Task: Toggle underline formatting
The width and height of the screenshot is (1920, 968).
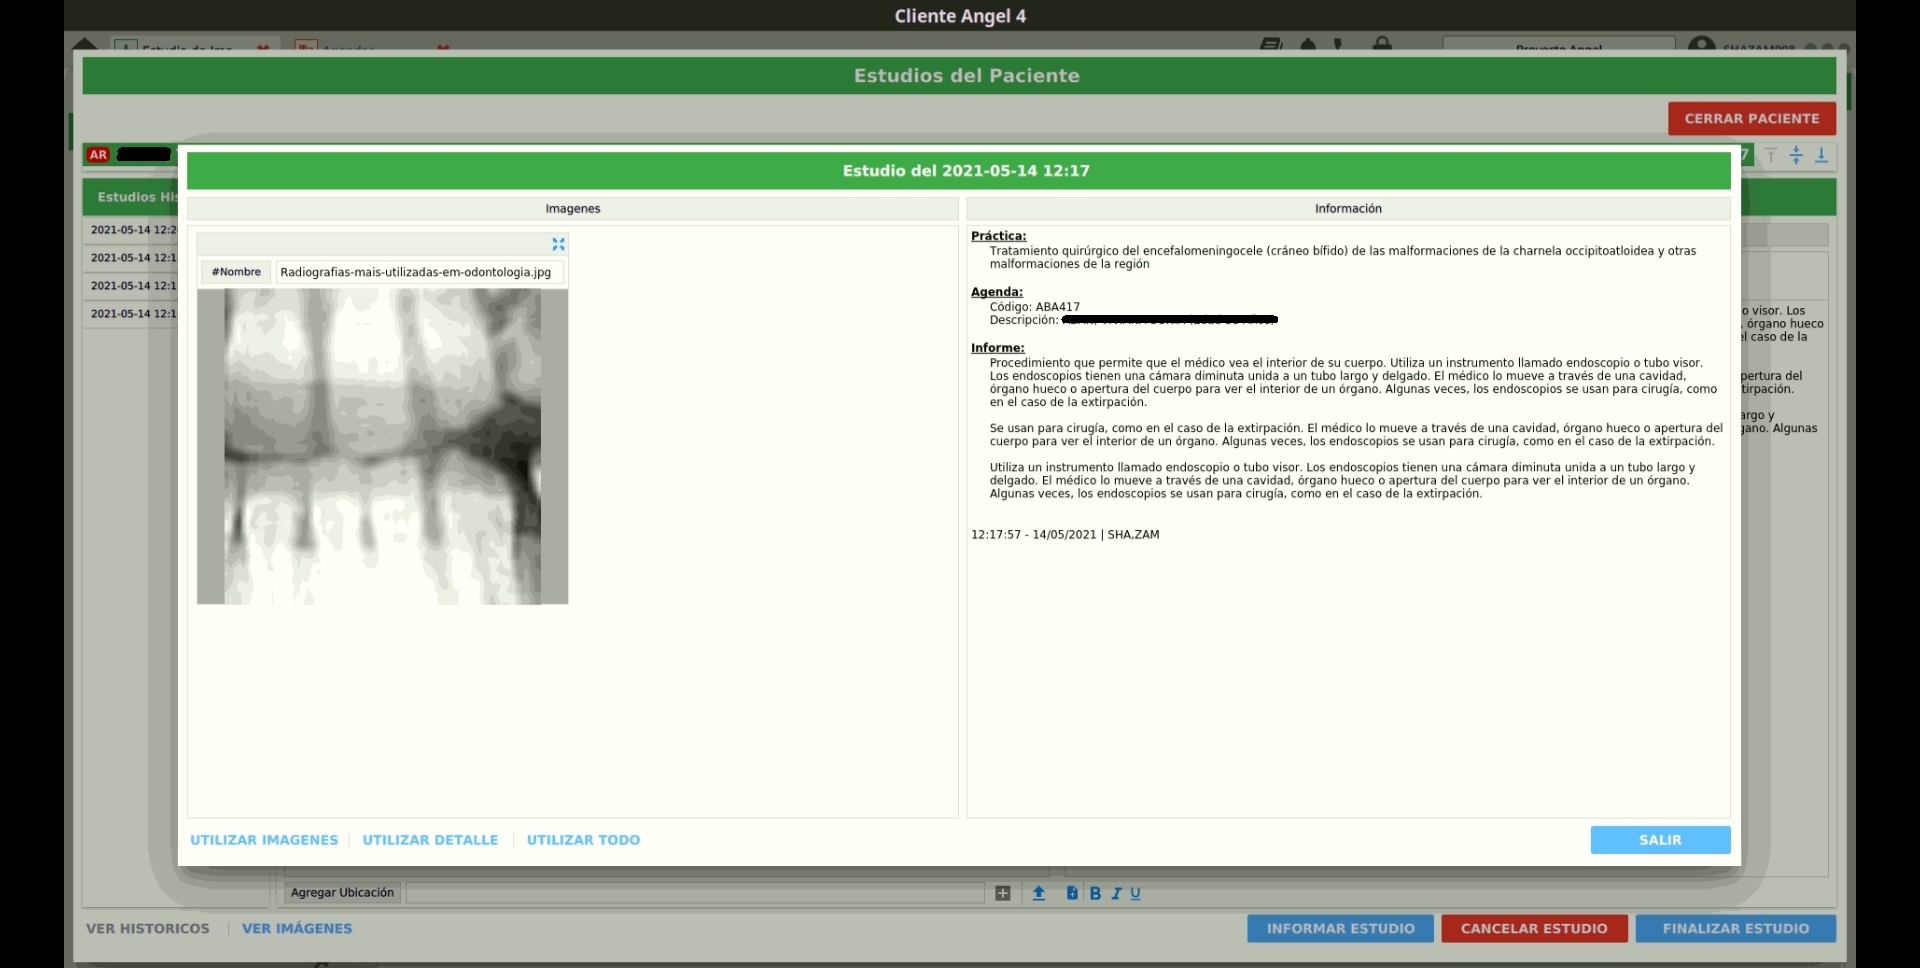Action: pos(1135,893)
